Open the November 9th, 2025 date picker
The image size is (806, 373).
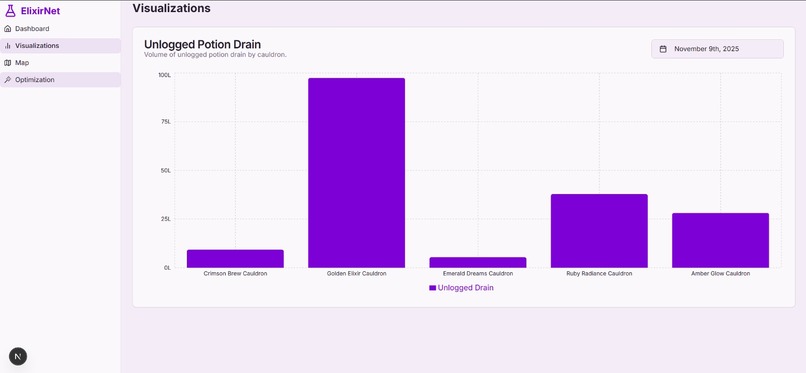pyautogui.click(x=717, y=49)
